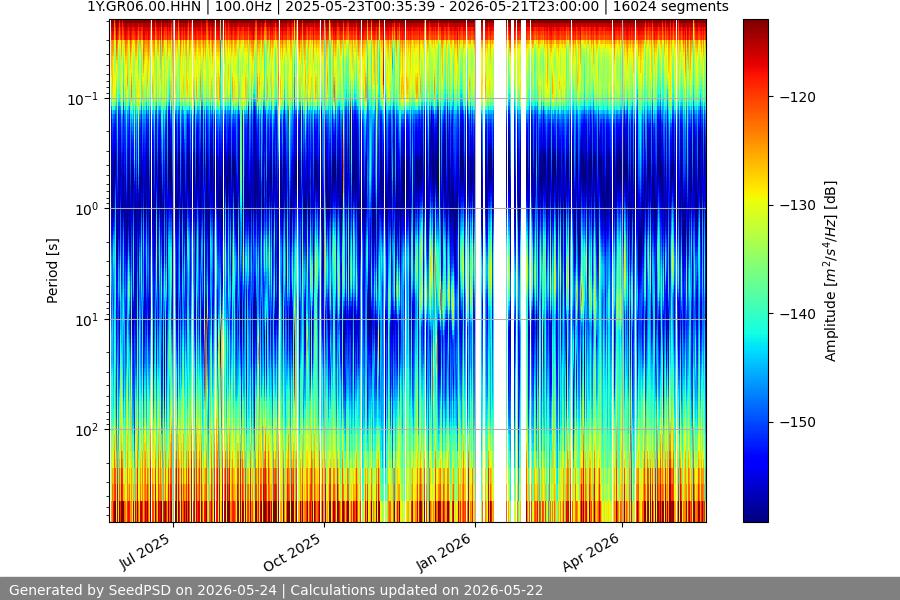The height and width of the screenshot is (600, 900).
Task: Click the amplitude colorbar gradient
Action: pos(755,271)
